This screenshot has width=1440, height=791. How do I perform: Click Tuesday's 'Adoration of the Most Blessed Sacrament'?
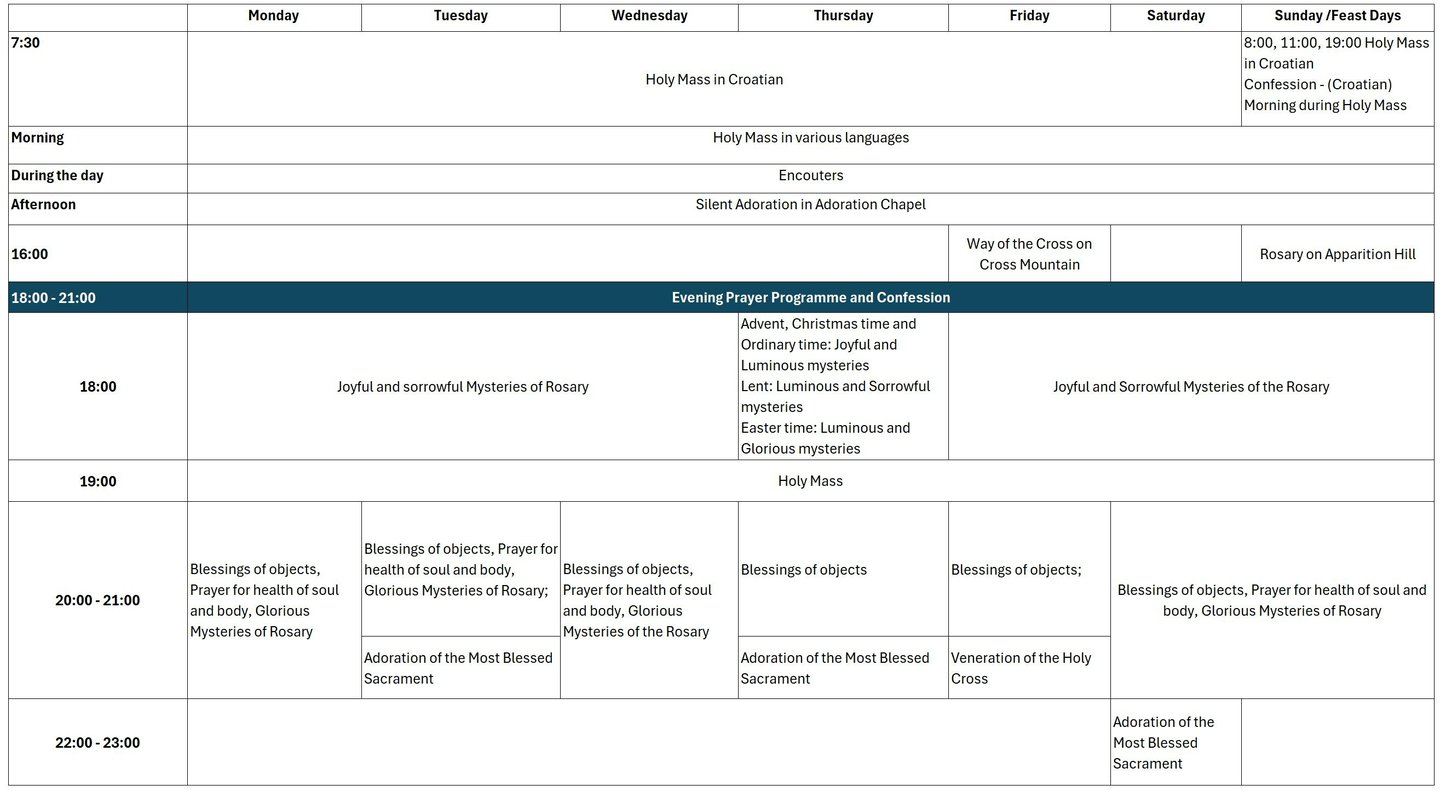[461, 668]
